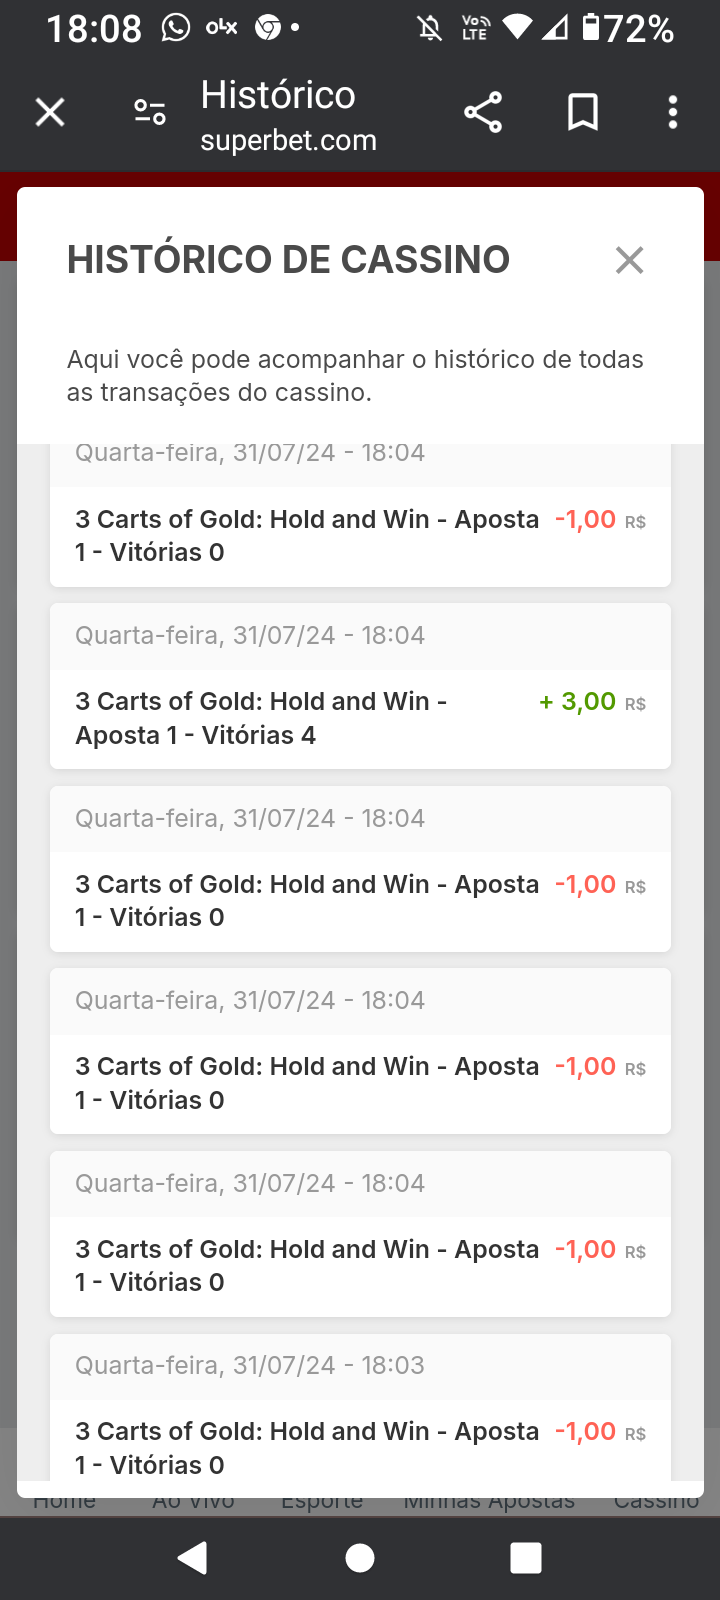Open the three-dot overflow menu
720x1600 pixels.
(673, 112)
